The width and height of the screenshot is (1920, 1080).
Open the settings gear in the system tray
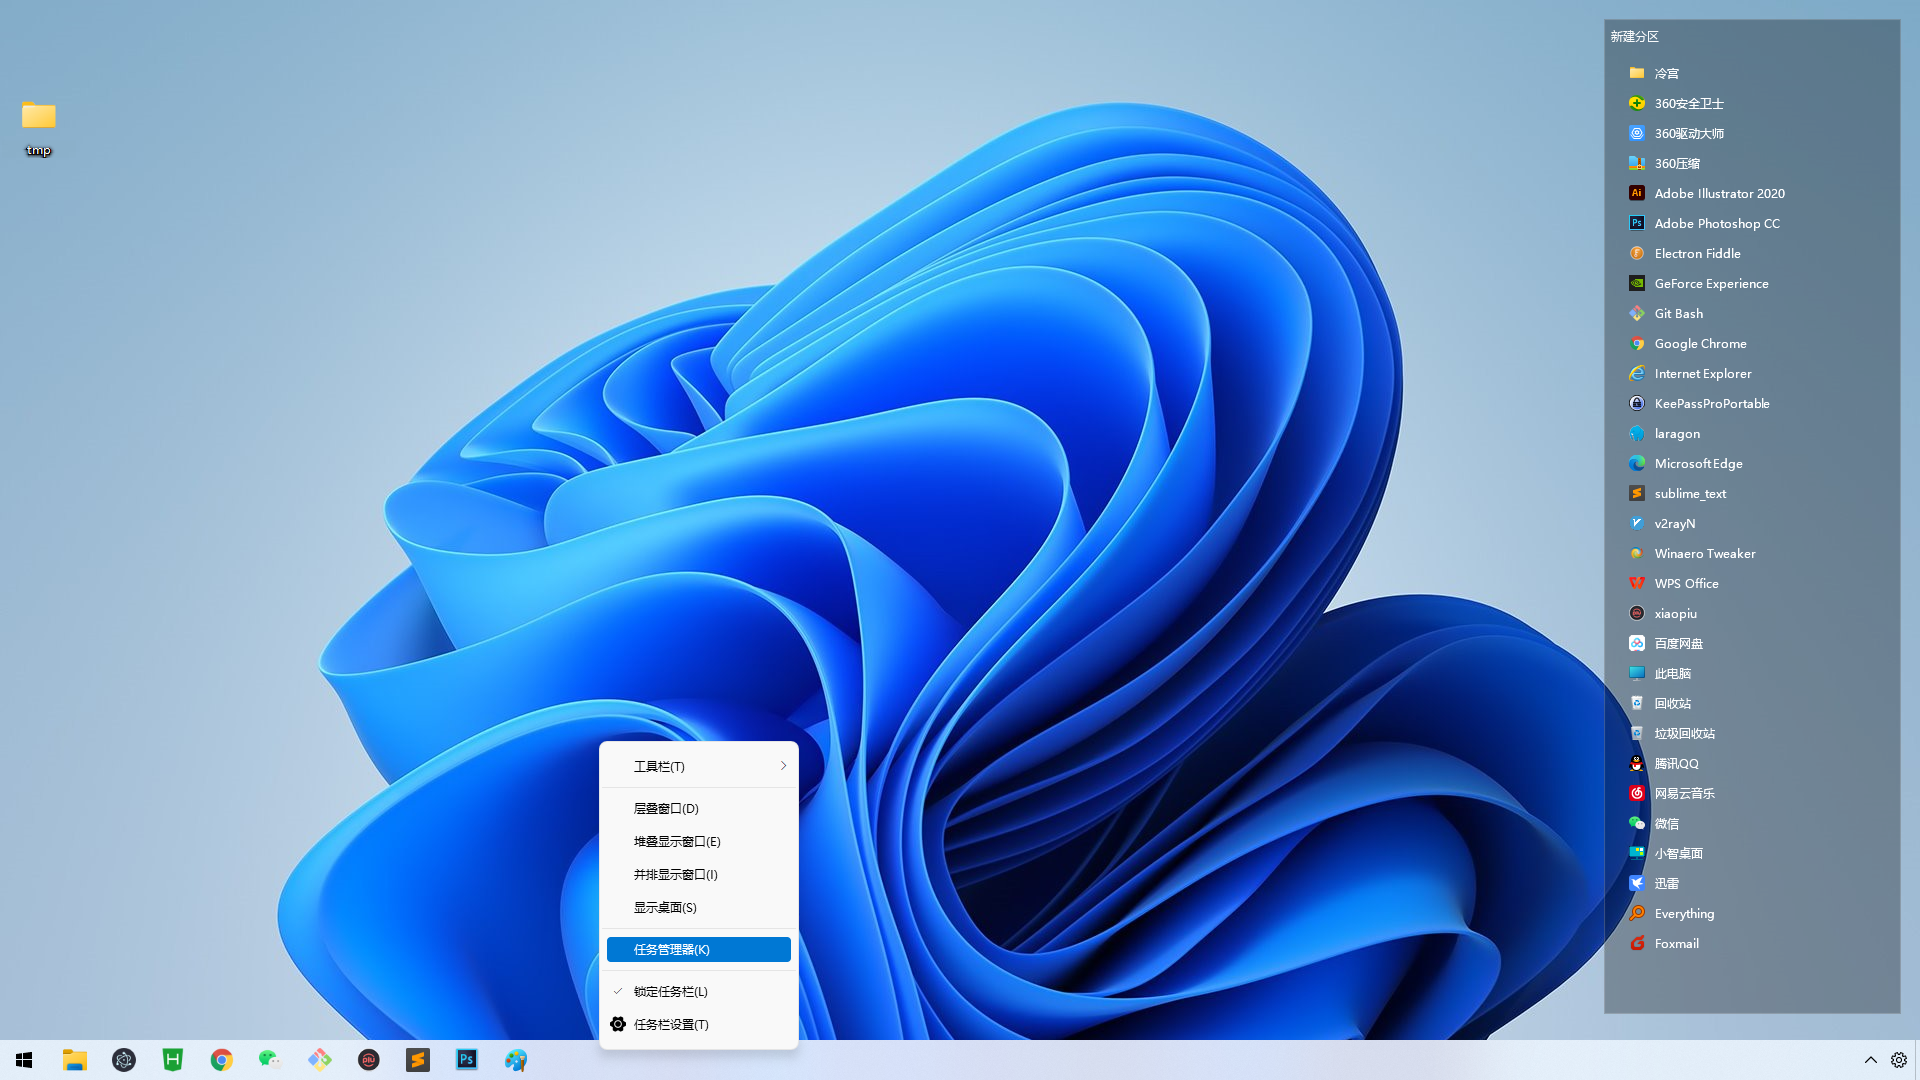pos(1898,1059)
